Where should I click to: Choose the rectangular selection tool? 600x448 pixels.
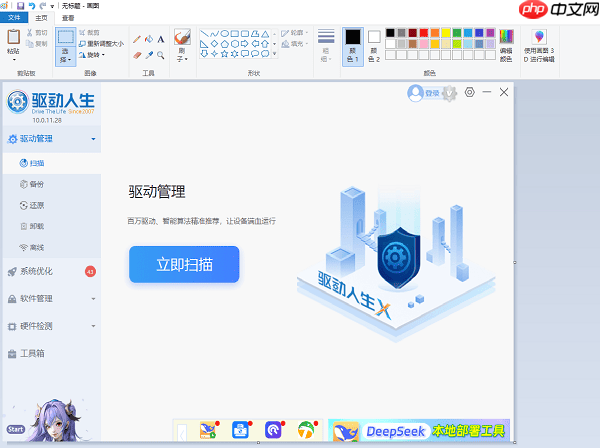65,37
